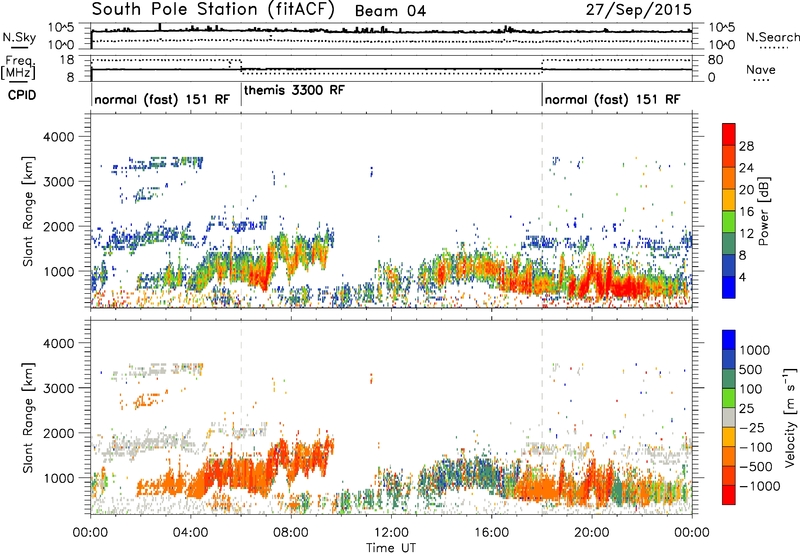
Task: Click the 'Nave' legend label
Action: [x=761, y=69]
